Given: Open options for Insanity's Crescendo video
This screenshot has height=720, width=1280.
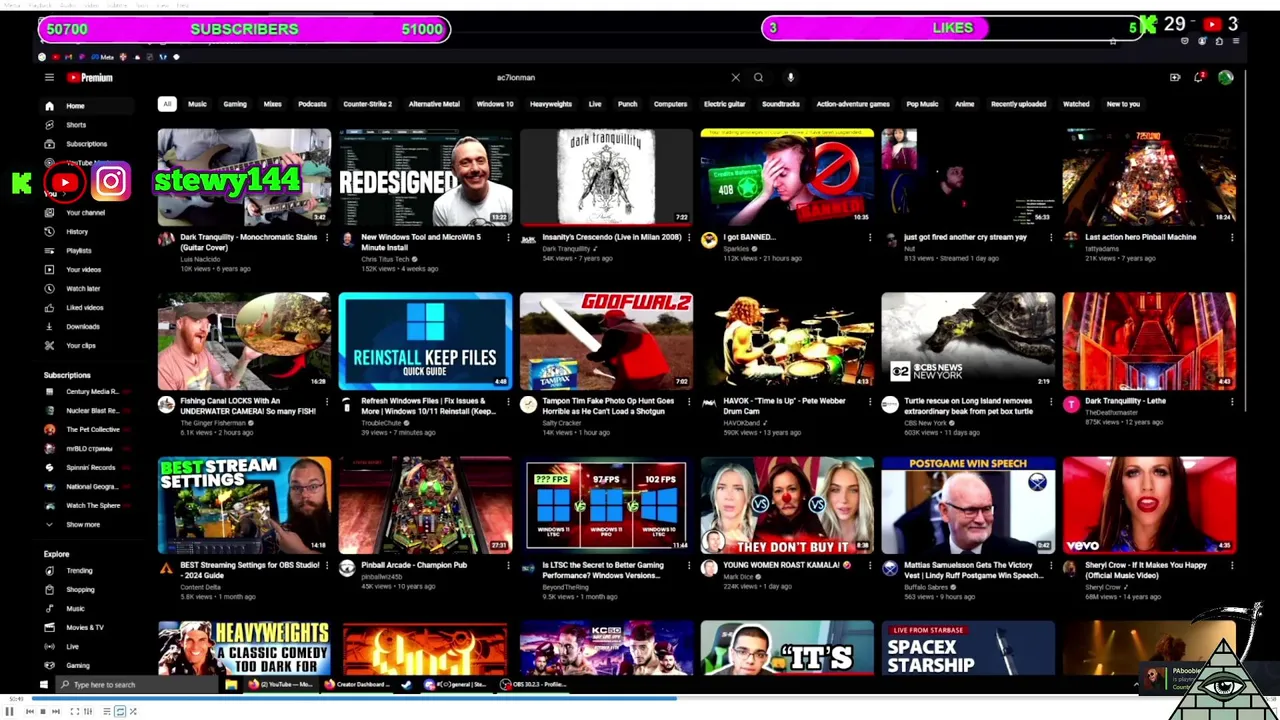Looking at the screenshot, I should [688, 238].
